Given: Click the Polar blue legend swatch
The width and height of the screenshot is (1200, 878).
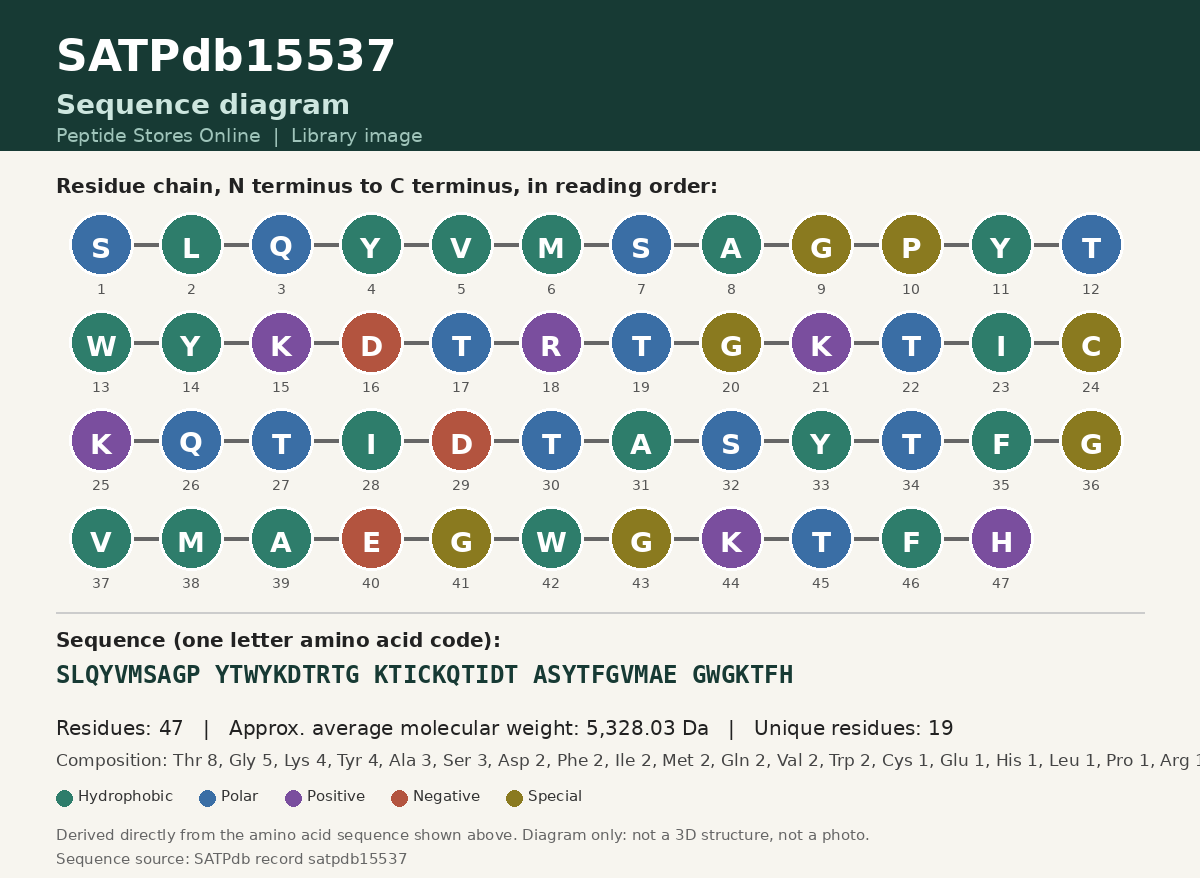Looking at the screenshot, I should [x=208, y=798].
